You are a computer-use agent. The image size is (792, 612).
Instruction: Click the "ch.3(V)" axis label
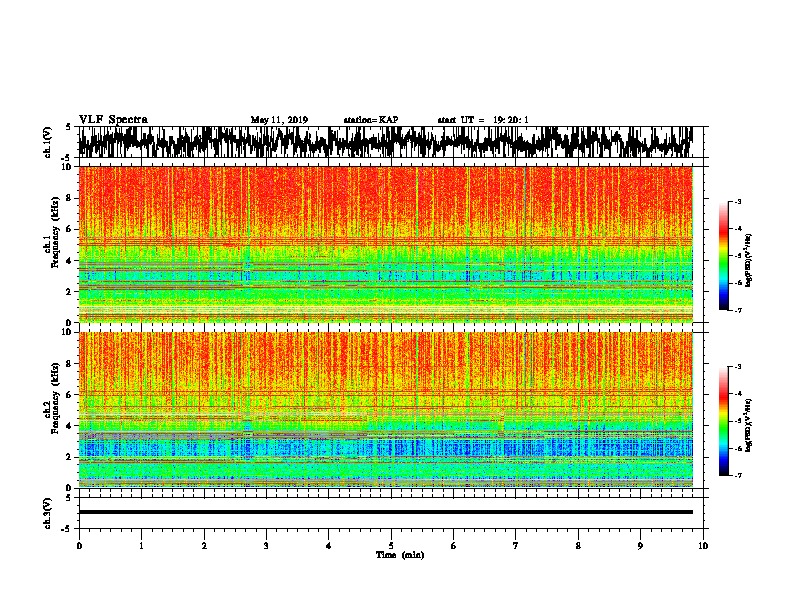(47, 513)
